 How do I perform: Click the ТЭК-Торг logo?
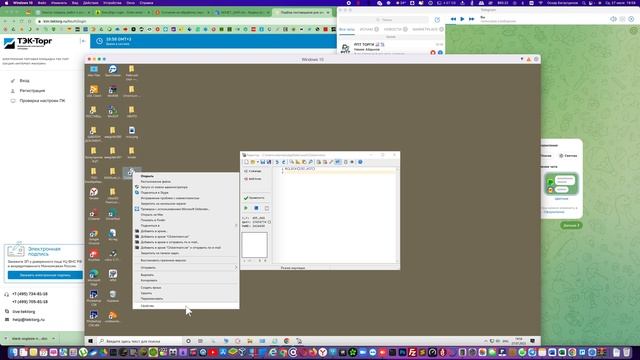pos(28,42)
